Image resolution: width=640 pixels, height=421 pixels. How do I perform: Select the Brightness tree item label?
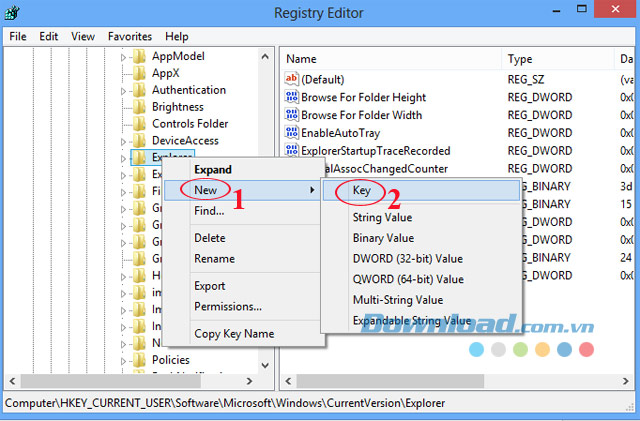[178, 107]
